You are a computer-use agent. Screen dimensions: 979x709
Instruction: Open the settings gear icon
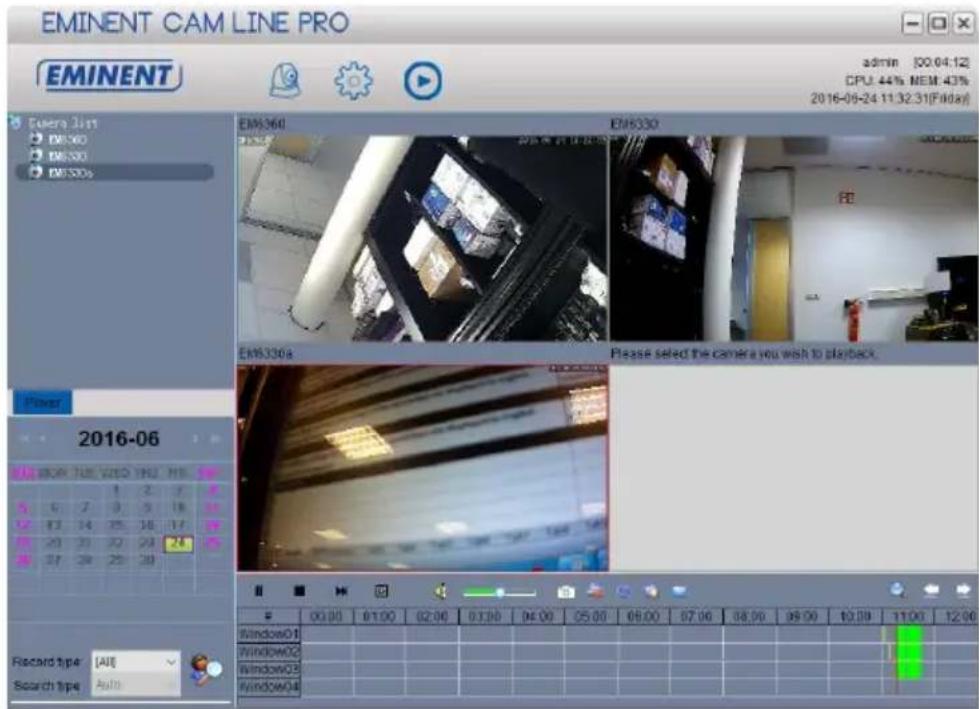(x=353, y=81)
